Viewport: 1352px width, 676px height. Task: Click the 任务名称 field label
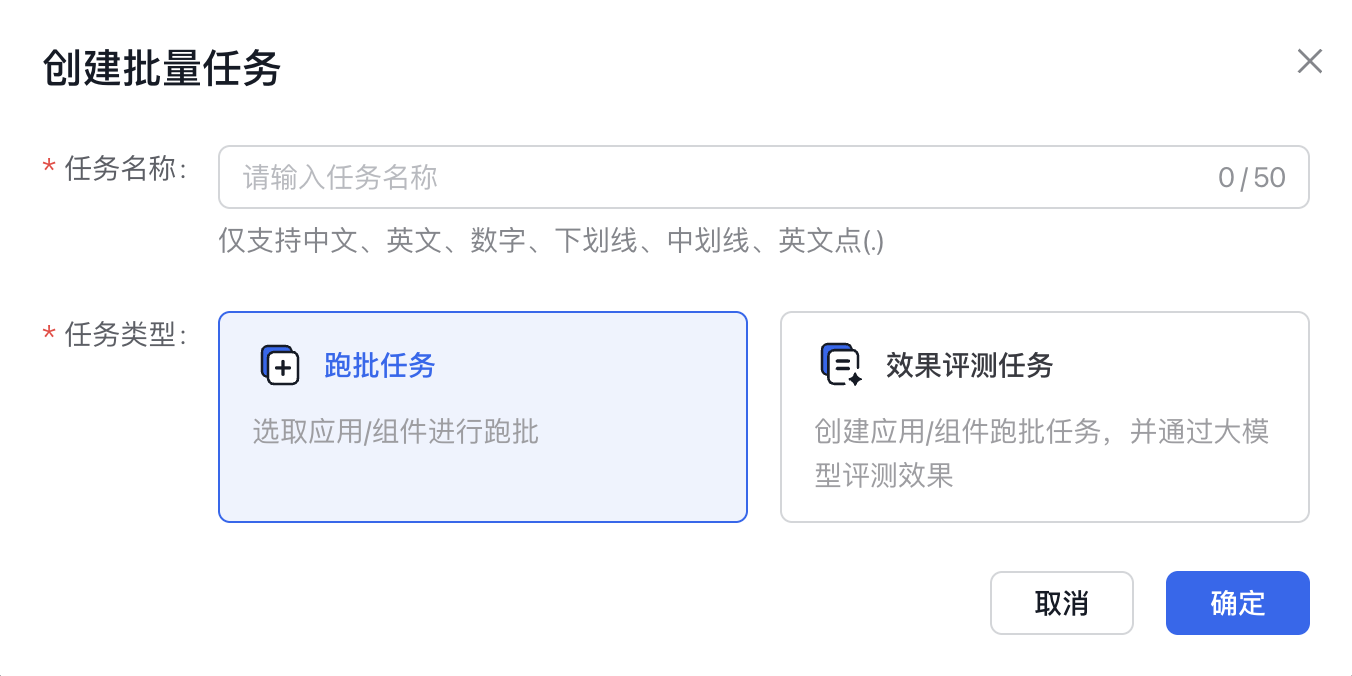[126, 169]
